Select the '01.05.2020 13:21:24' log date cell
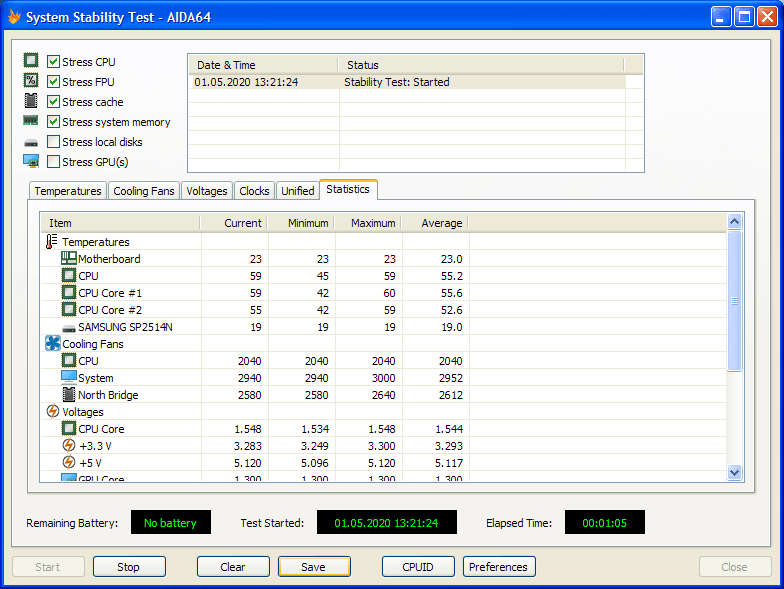Viewport: 784px width, 589px height. tap(246, 82)
